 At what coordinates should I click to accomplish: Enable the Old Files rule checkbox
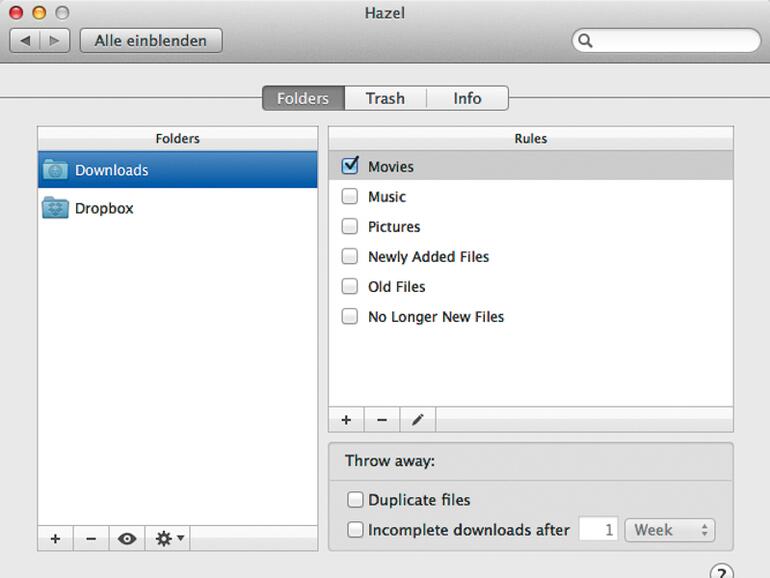click(350, 286)
